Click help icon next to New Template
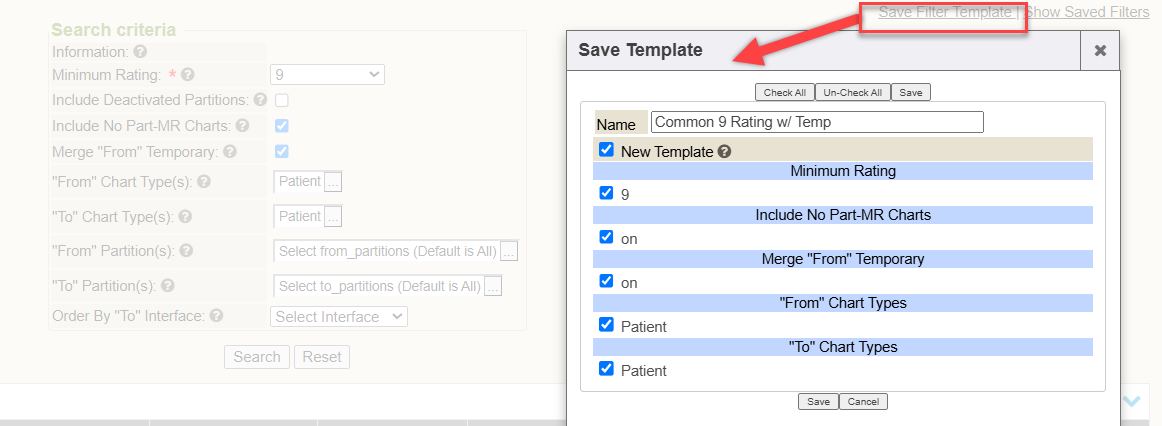Viewport: 1162px width, 426px height. tap(724, 152)
